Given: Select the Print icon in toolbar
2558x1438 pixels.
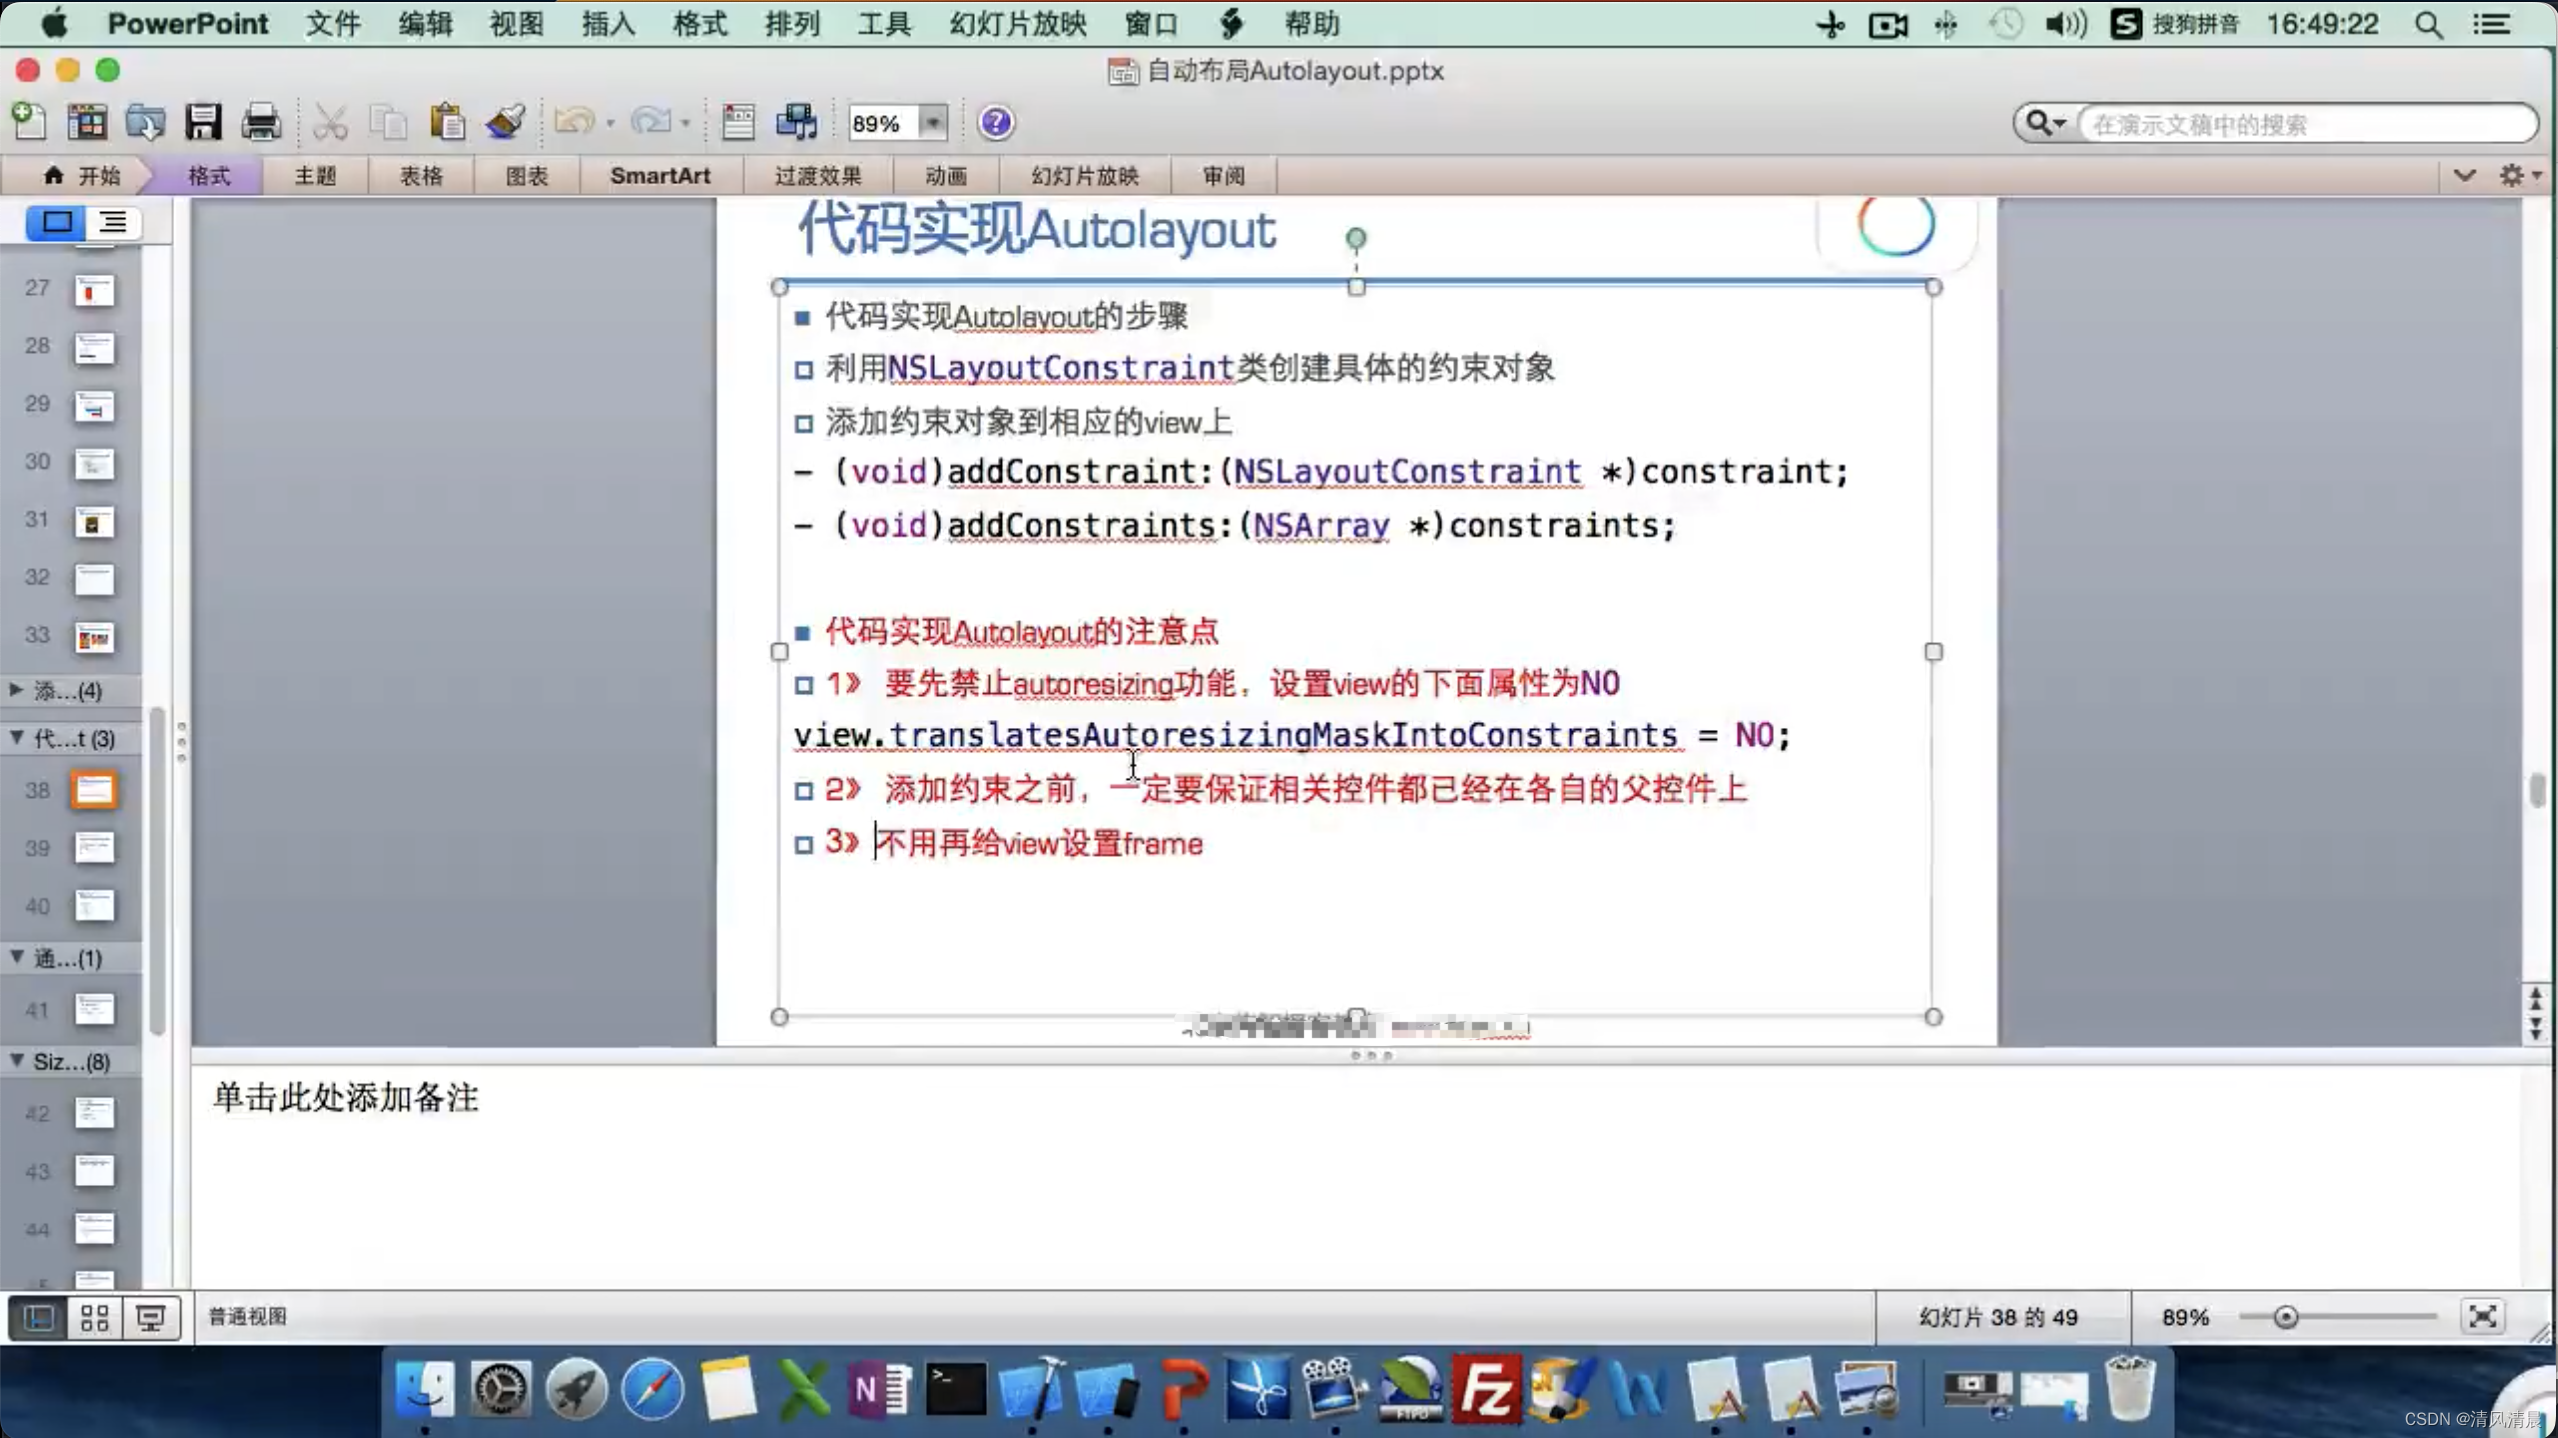Looking at the screenshot, I should coord(260,123).
